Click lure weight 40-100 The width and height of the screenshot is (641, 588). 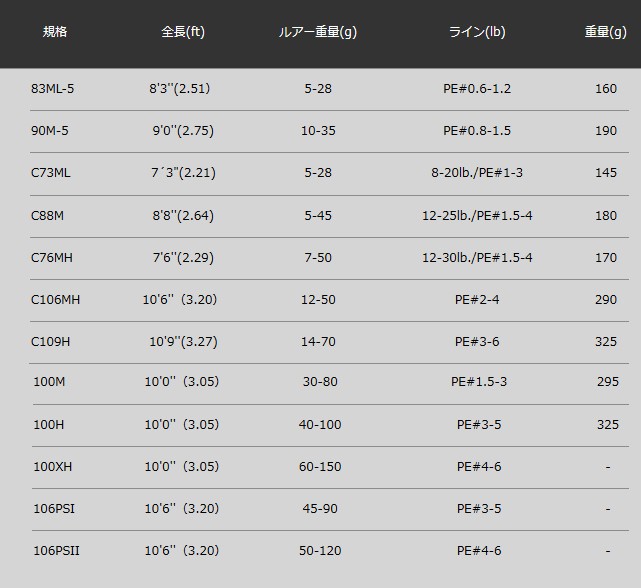pyautogui.click(x=320, y=424)
